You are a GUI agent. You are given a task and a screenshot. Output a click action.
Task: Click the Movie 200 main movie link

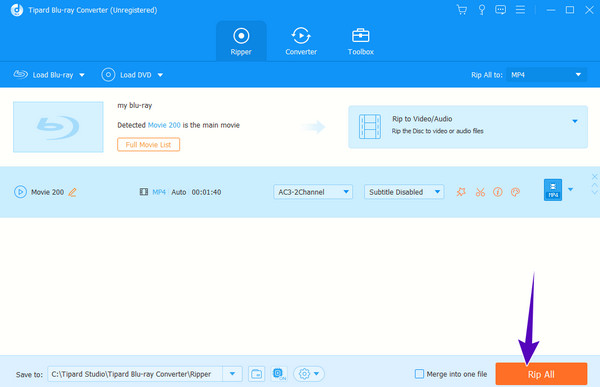coord(164,125)
